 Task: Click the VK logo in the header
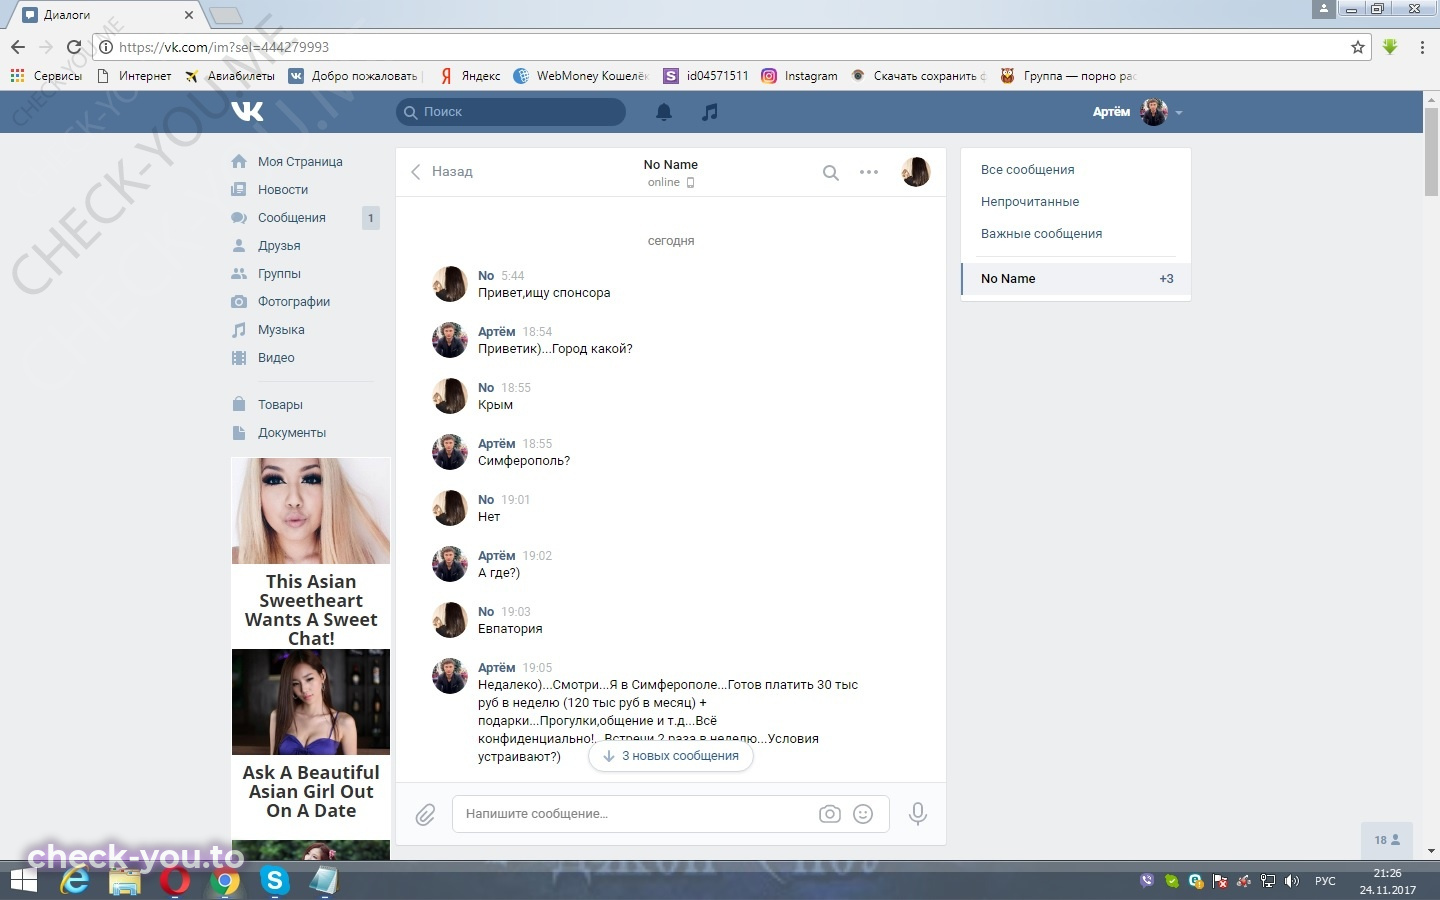[247, 111]
